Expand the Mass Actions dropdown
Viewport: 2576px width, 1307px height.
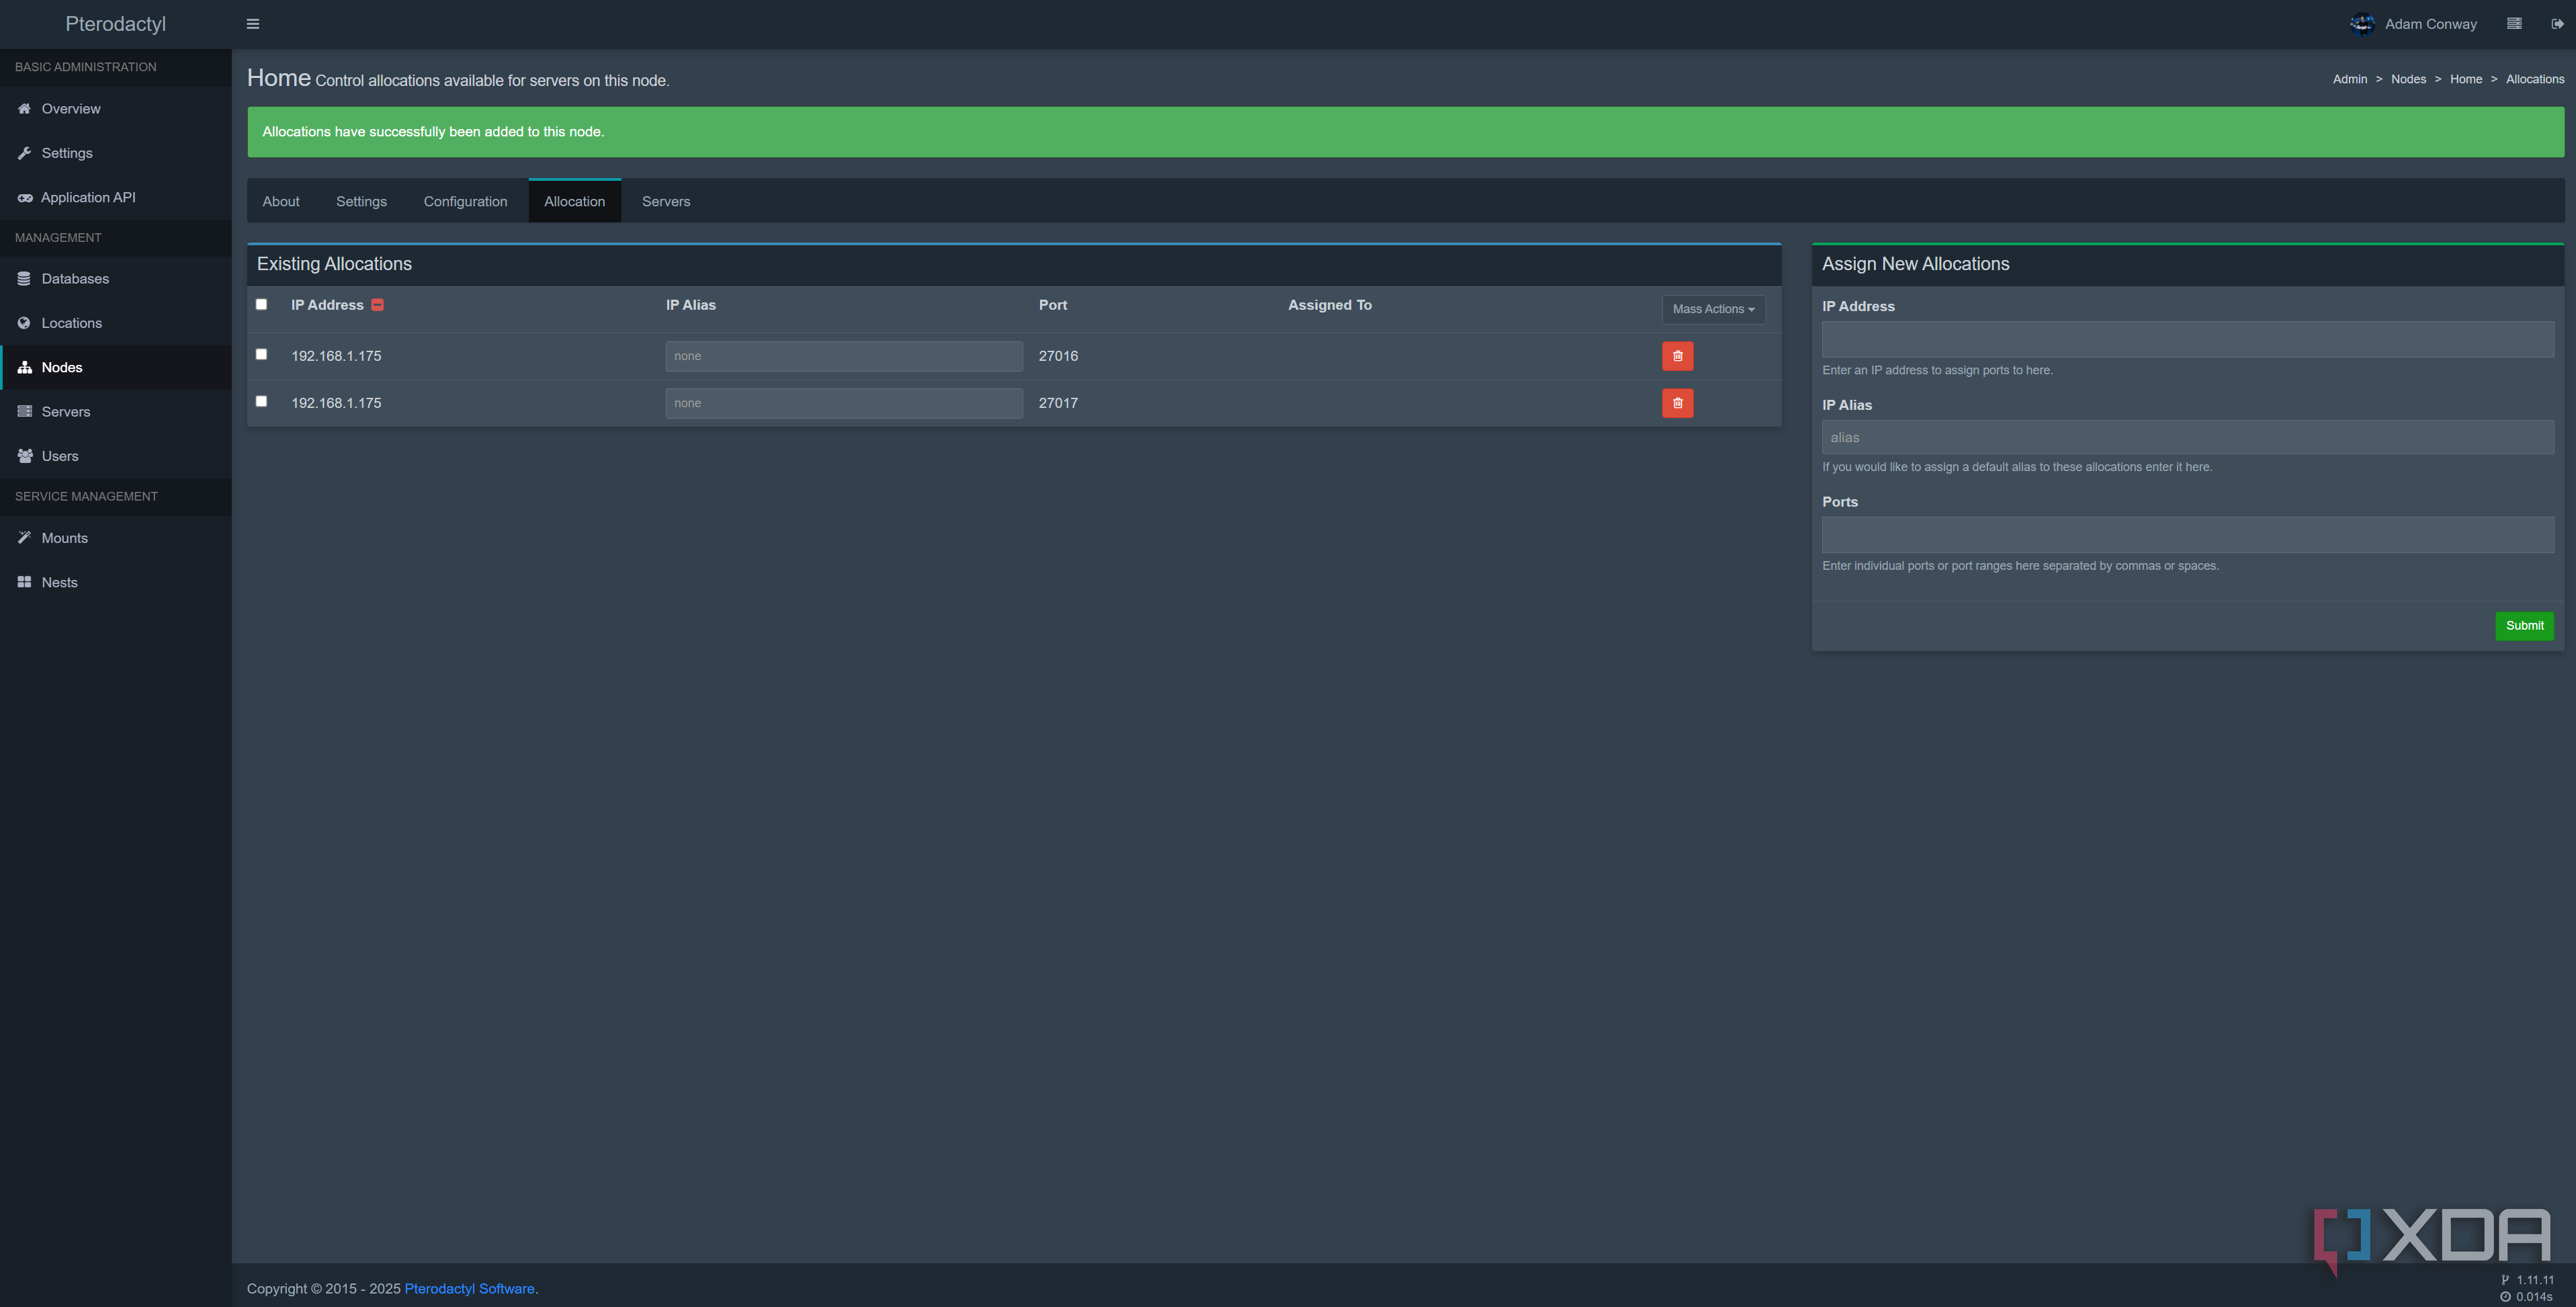(x=1713, y=309)
